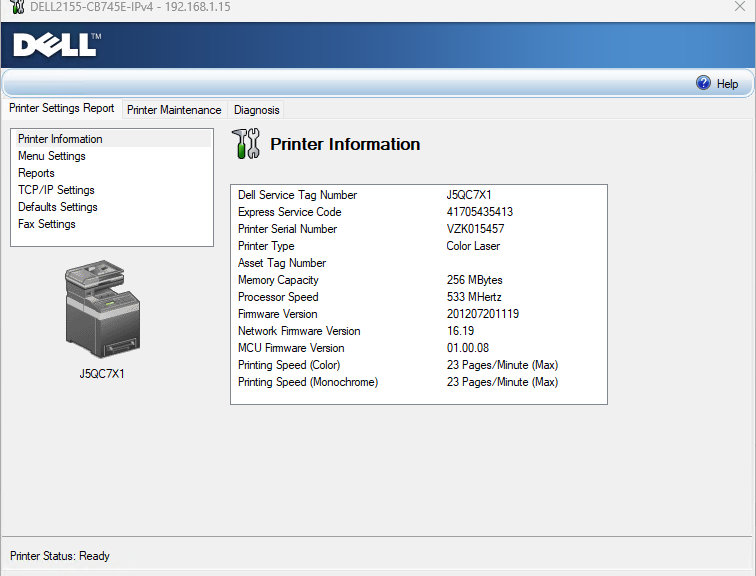756x576 pixels.
Task: Click the Firmware Version label
Action: [x=277, y=314]
